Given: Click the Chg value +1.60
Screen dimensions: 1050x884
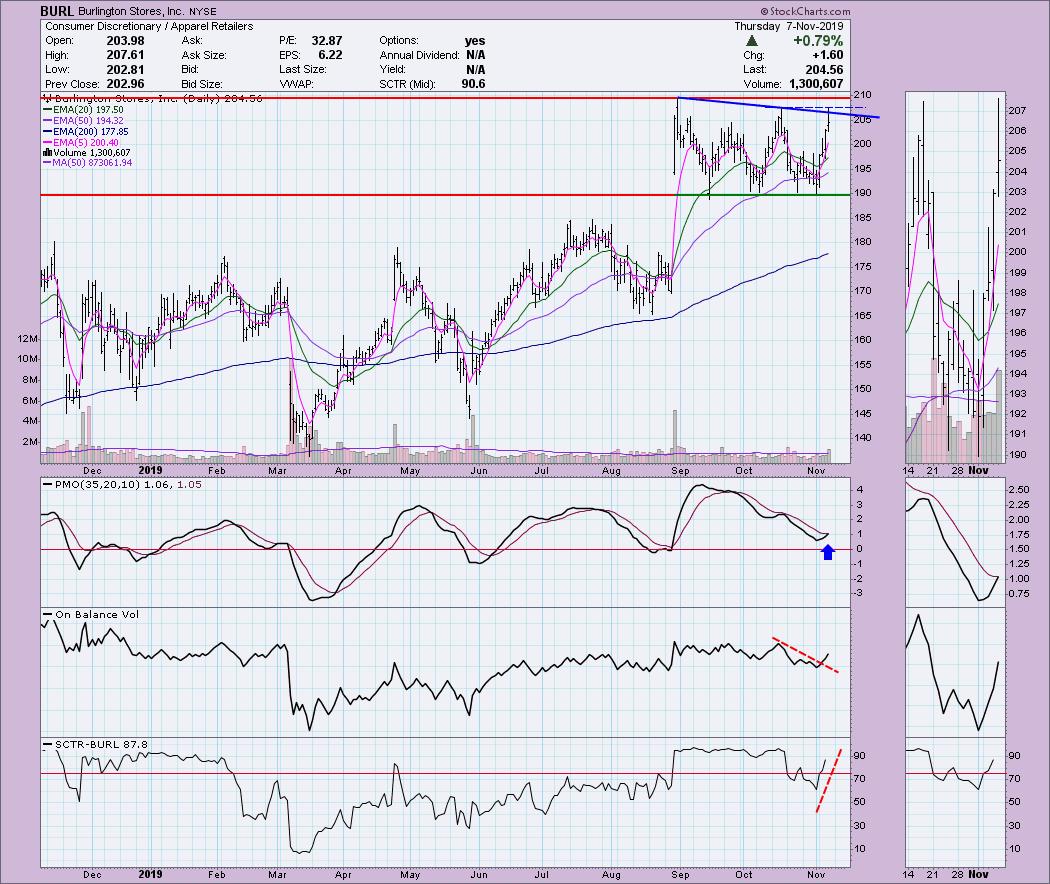Looking at the screenshot, I should tap(827, 55).
